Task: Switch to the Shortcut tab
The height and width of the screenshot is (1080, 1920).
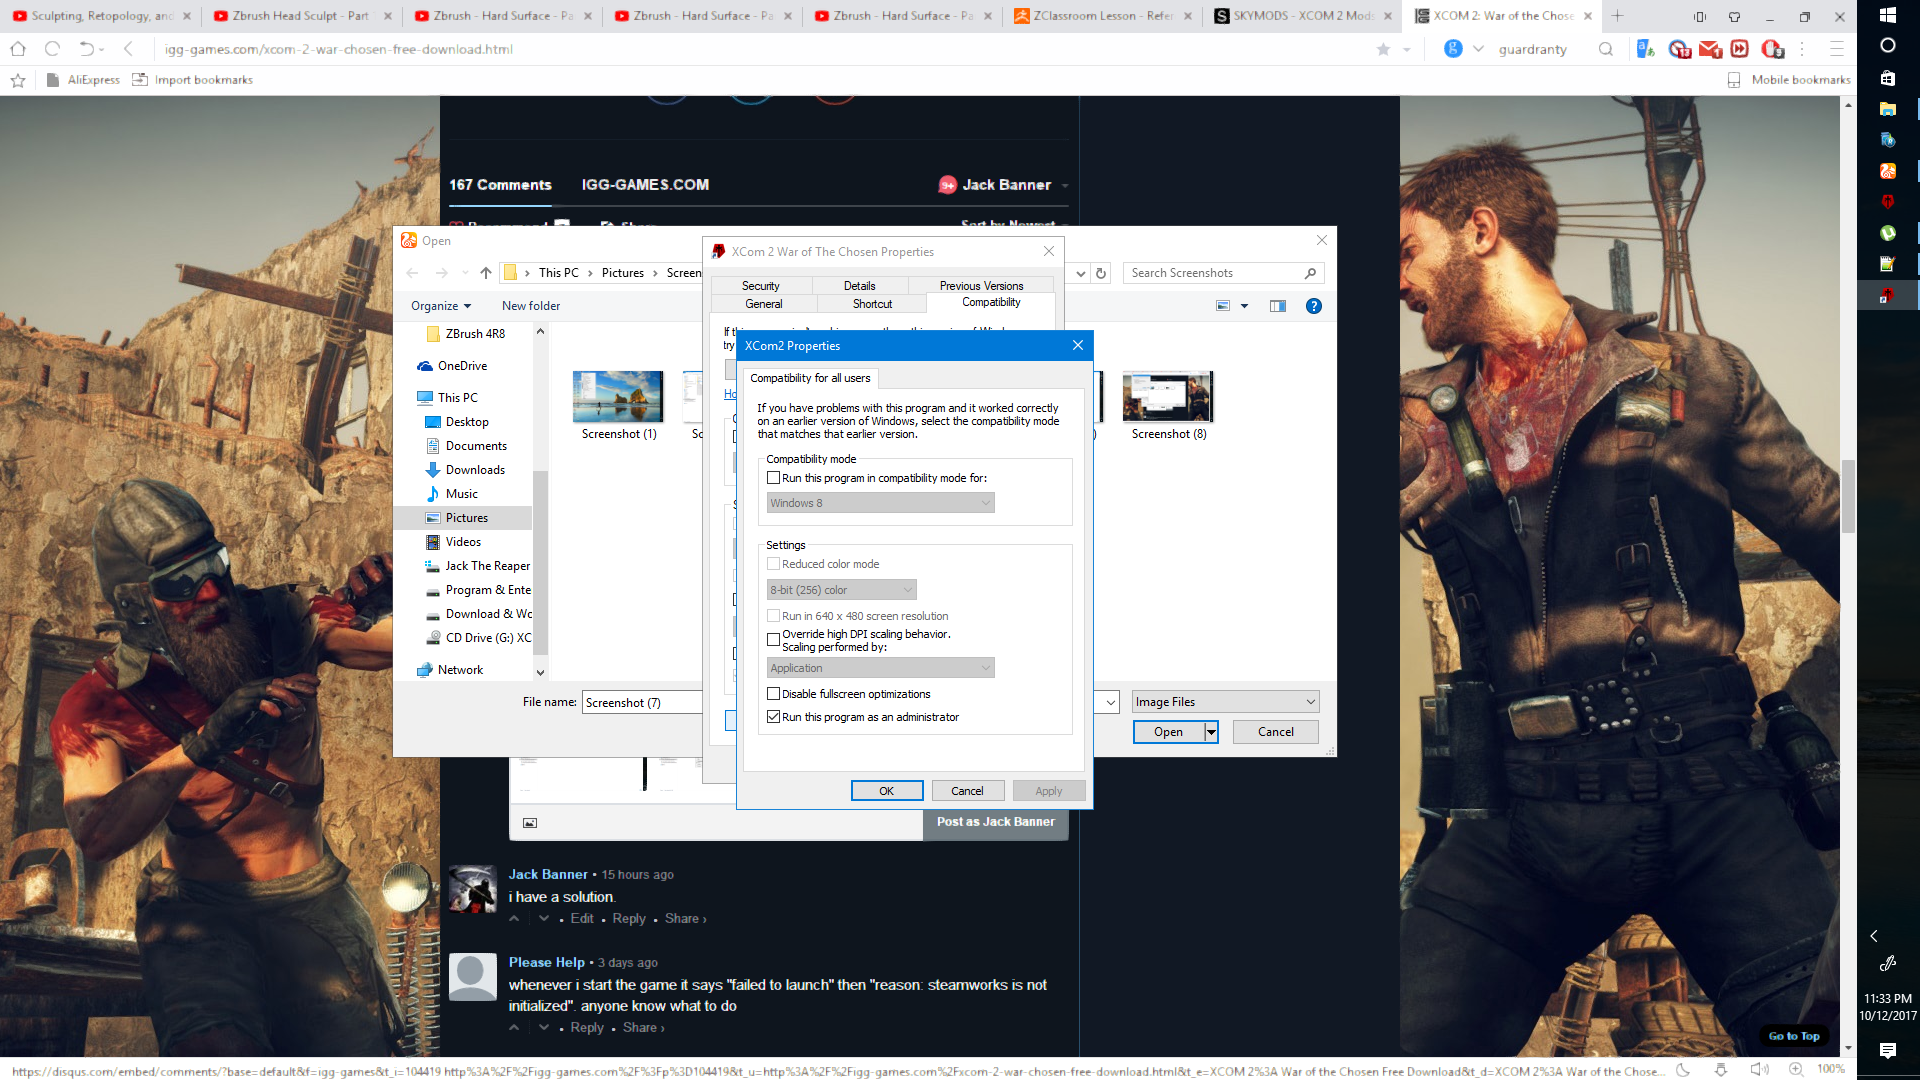Action: pyautogui.click(x=872, y=304)
